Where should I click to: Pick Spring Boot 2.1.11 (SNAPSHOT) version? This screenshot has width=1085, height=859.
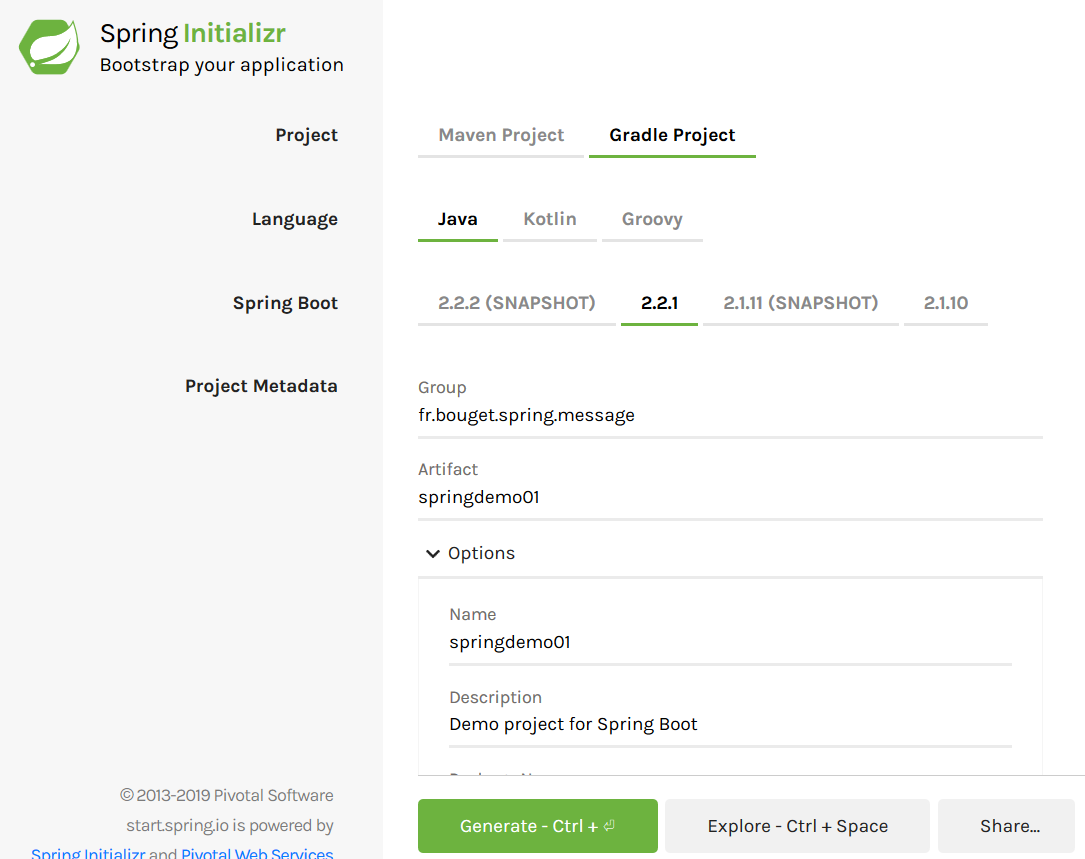click(x=800, y=304)
